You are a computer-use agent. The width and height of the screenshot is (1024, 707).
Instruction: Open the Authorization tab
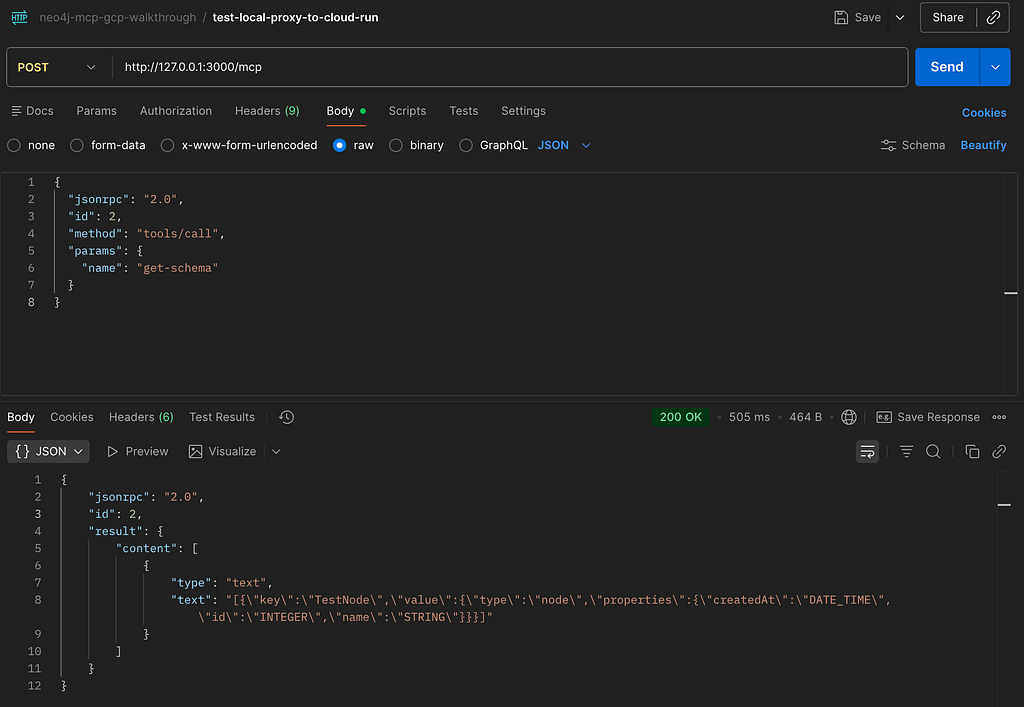coord(176,111)
